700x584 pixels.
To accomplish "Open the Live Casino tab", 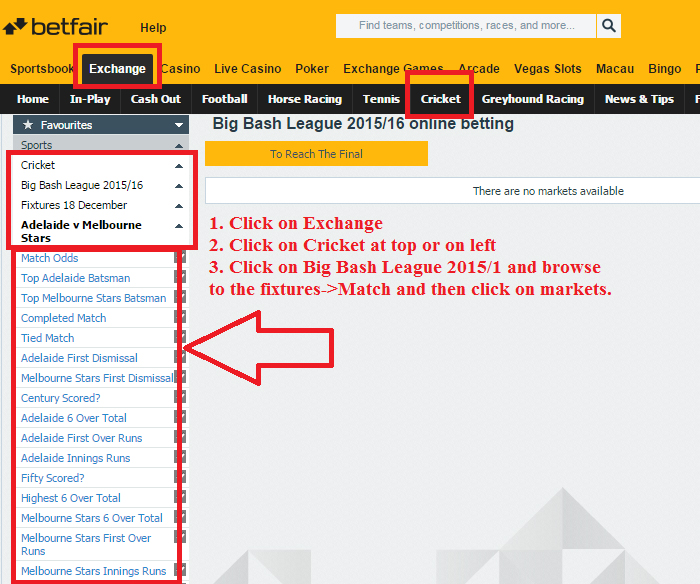I will 247,69.
